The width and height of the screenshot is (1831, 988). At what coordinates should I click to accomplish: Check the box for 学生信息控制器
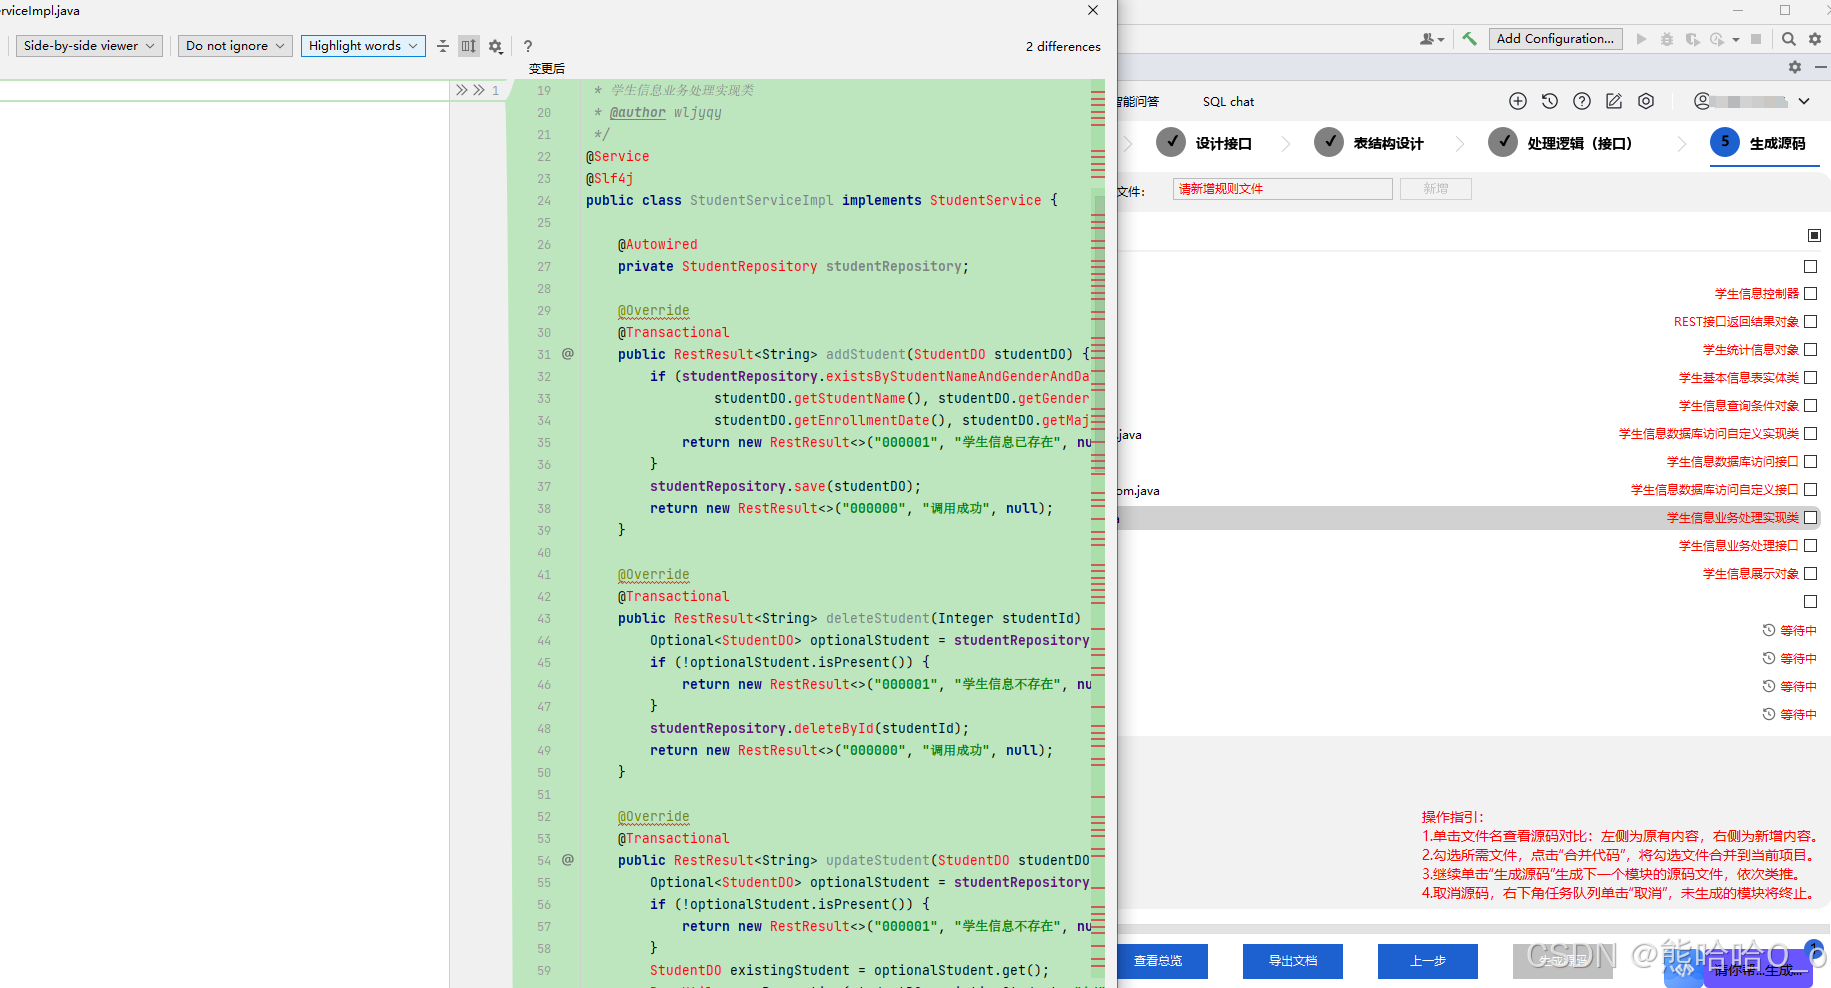click(x=1811, y=294)
